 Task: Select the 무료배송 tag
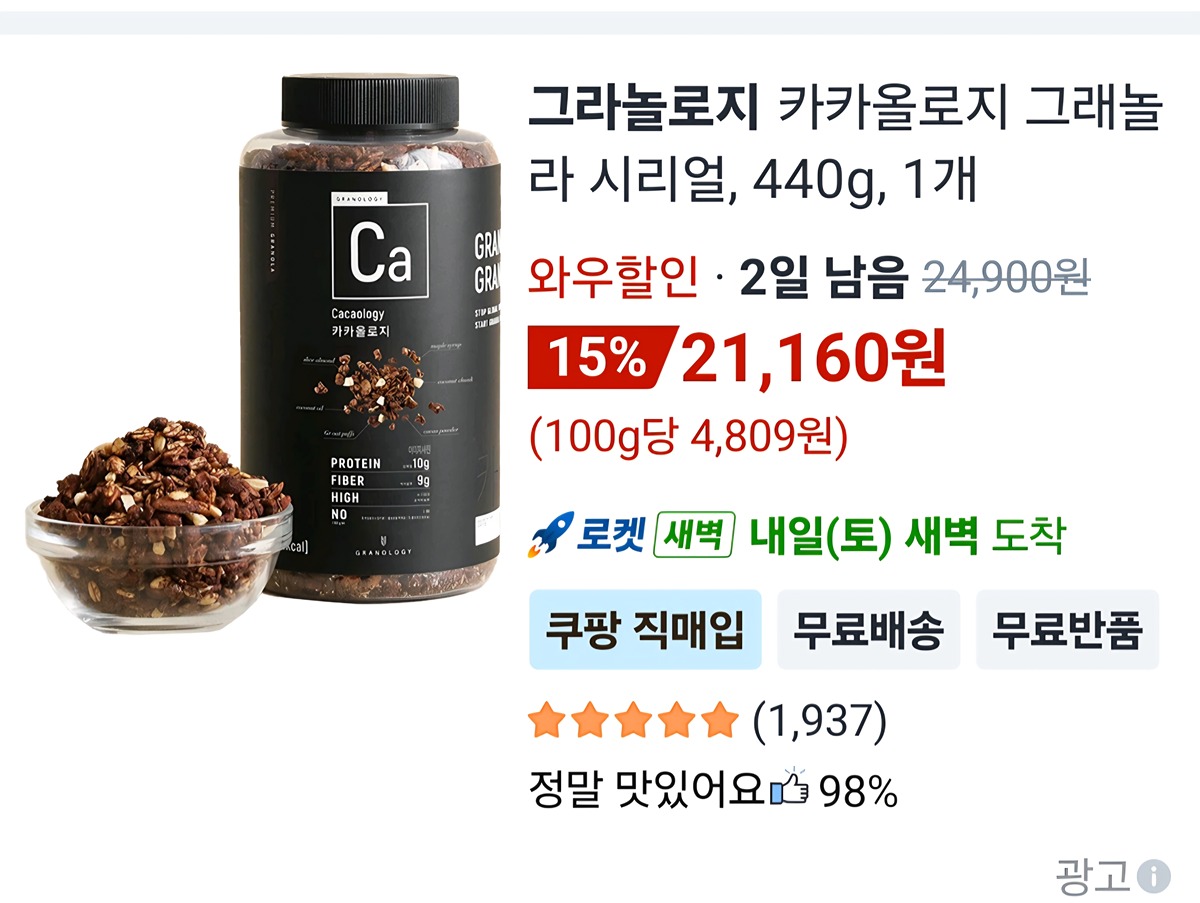pos(868,630)
